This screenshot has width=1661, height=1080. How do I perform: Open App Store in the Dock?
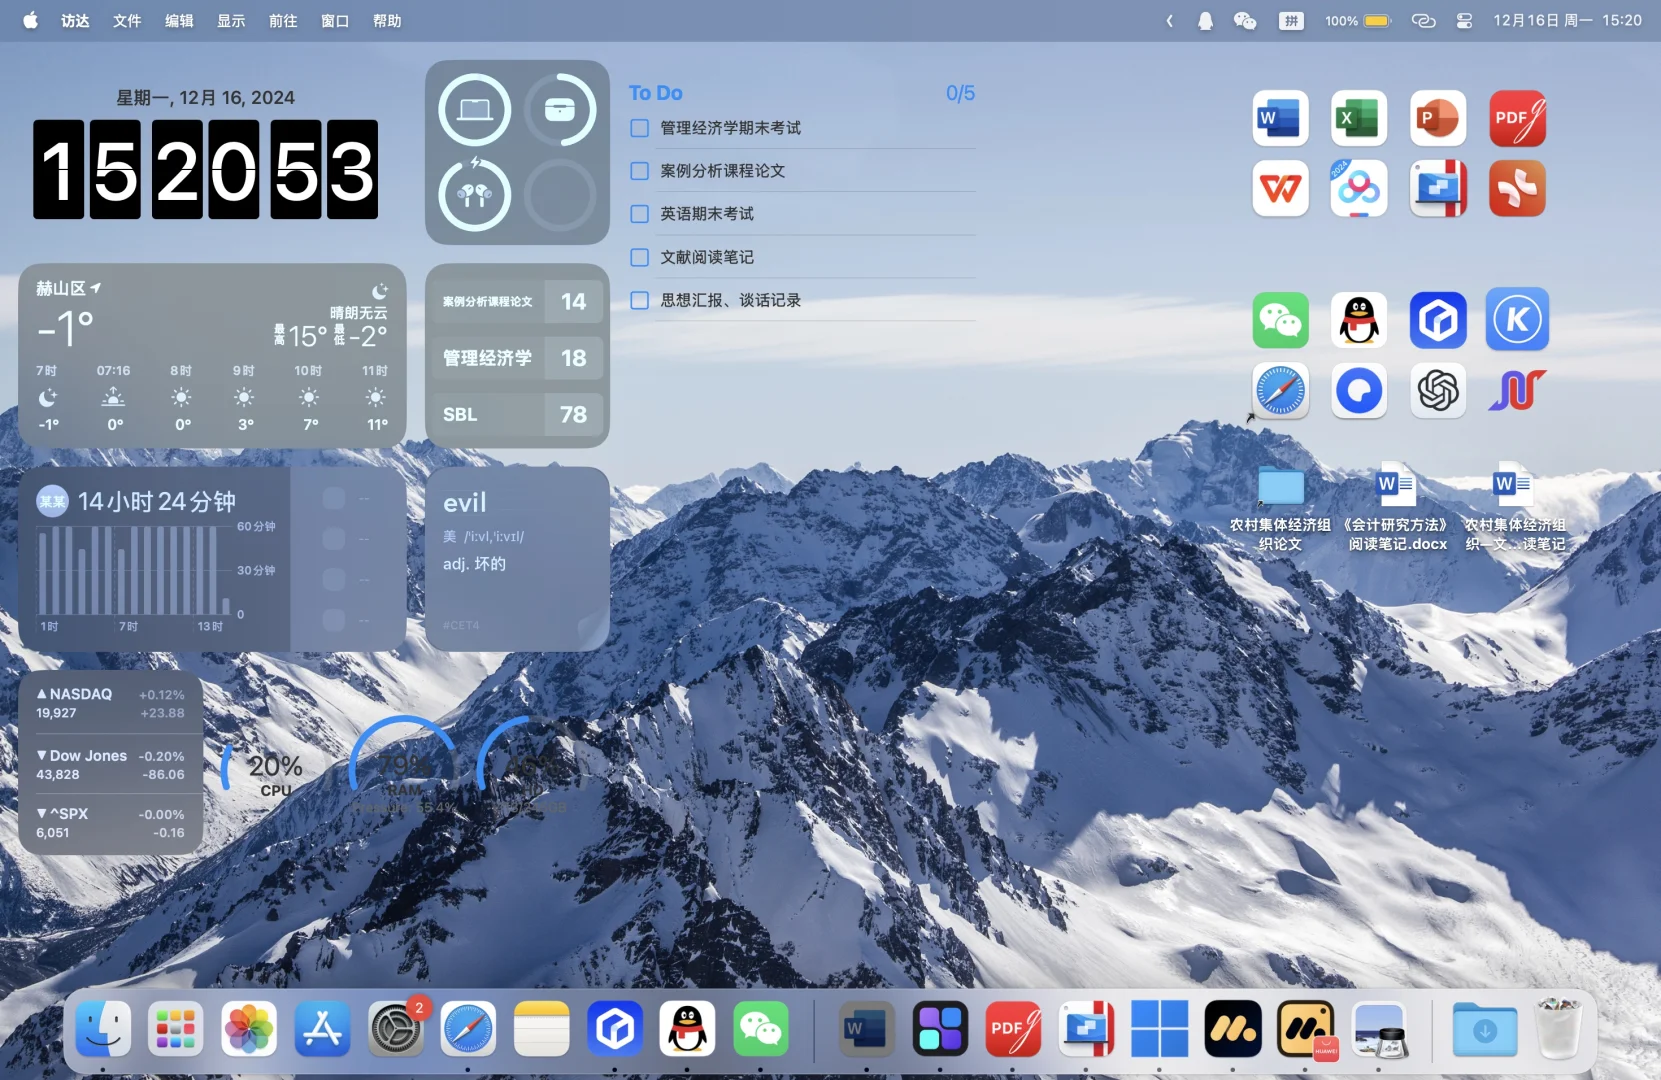coord(322,1028)
